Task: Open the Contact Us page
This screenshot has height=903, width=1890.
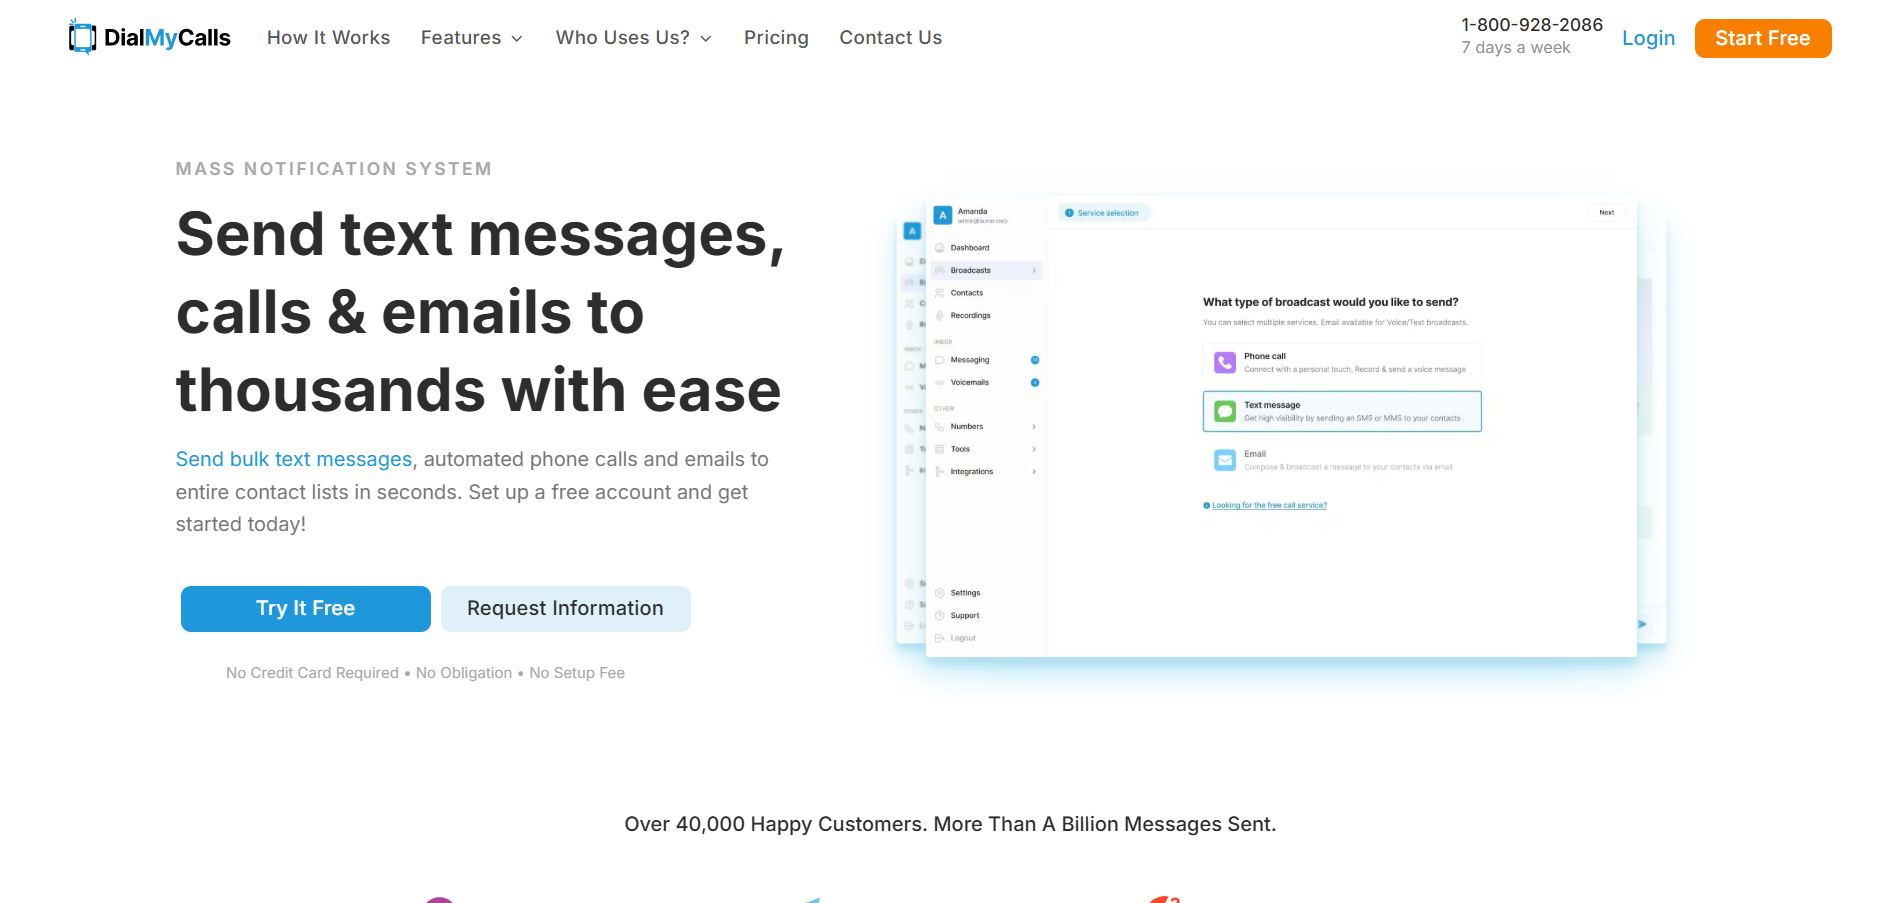Action: click(x=890, y=38)
